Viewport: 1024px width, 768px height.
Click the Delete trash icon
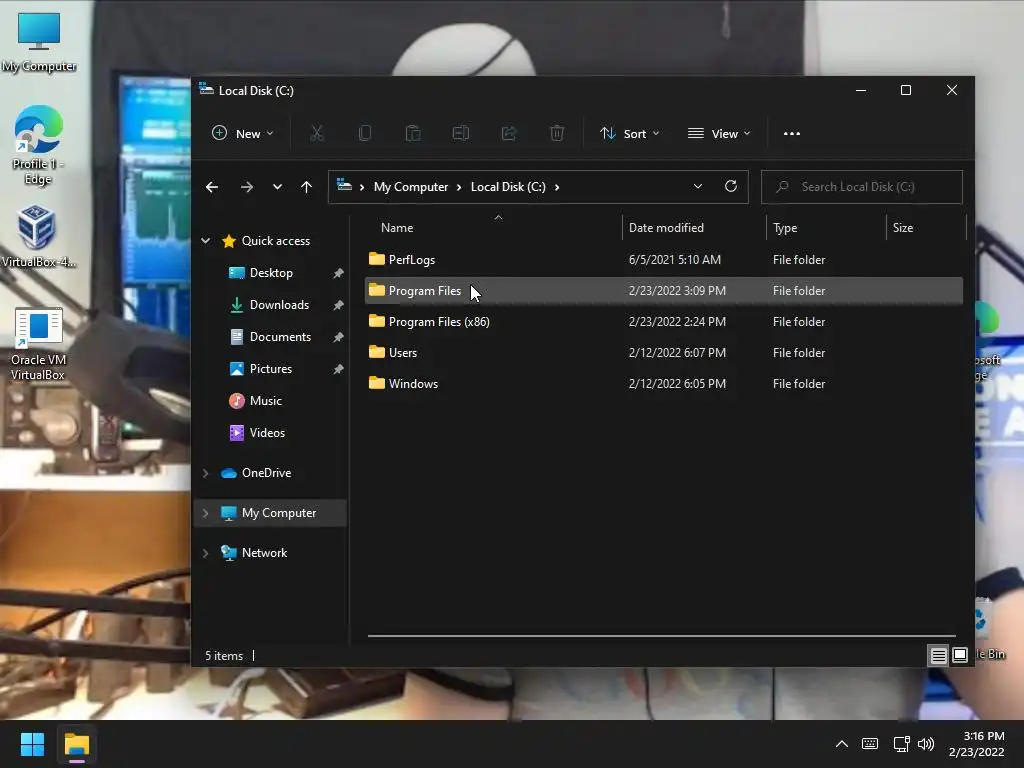[x=557, y=133]
